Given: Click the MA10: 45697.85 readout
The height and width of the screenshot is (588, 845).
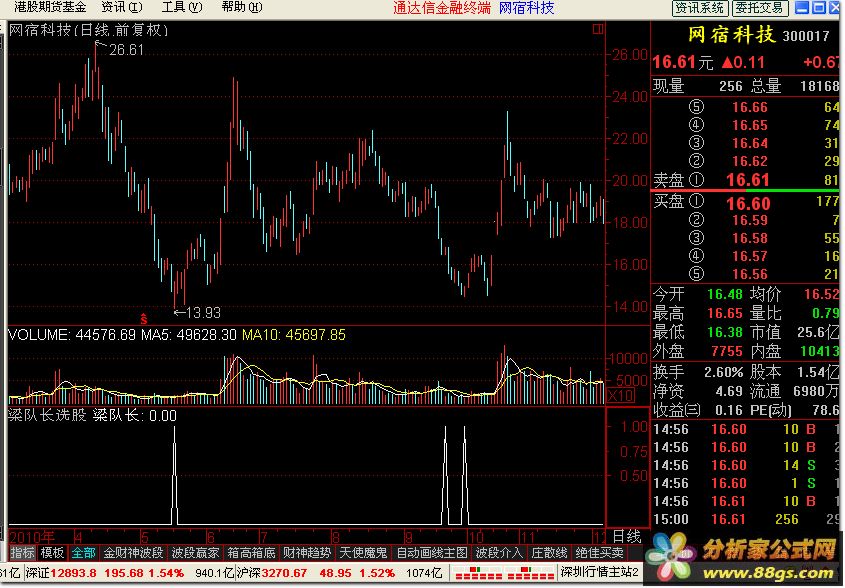Looking at the screenshot, I should tap(294, 335).
